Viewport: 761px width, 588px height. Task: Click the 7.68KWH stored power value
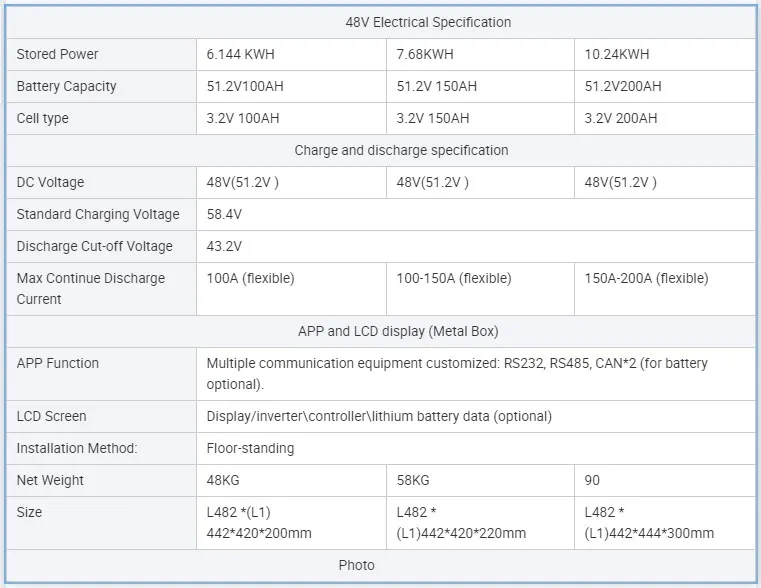pos(425,54)
